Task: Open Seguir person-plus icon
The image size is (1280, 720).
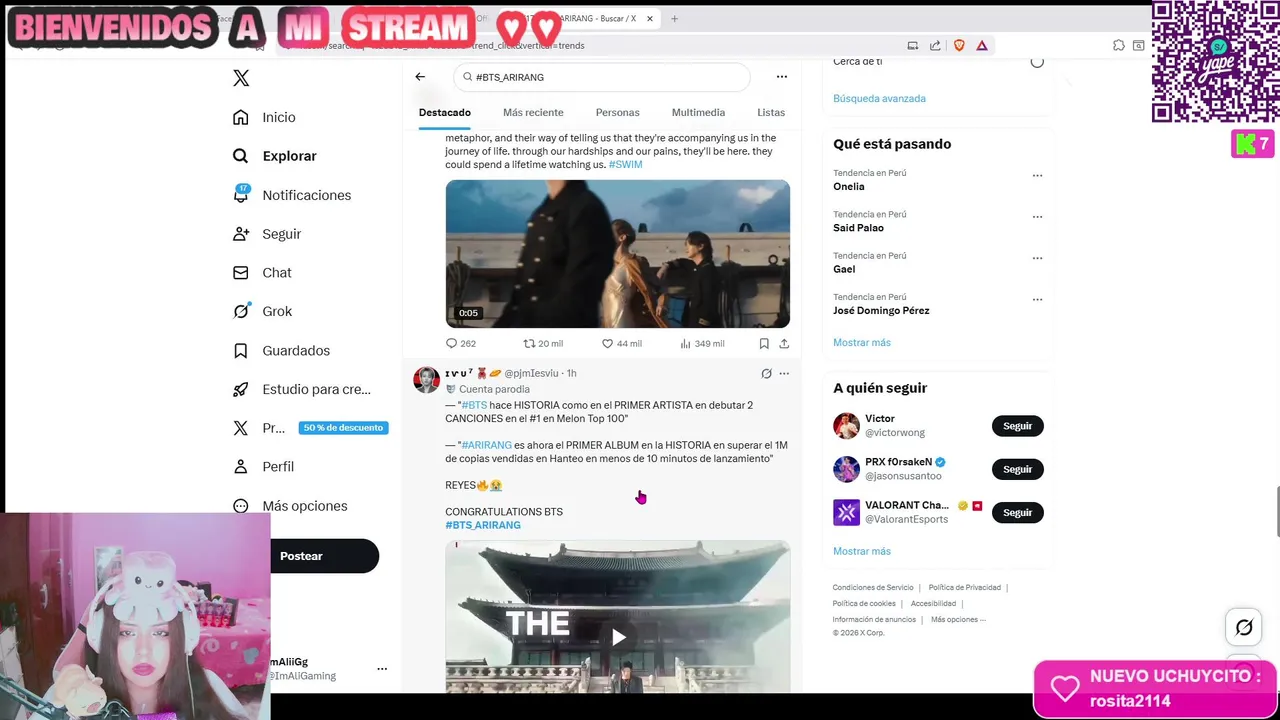Action: tap(240, 234)
